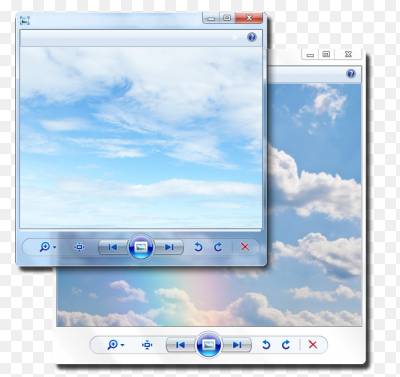The image size is (400, 377).
Task: Click Photo Viewer icon in front title bar
Action: (25, 20)
